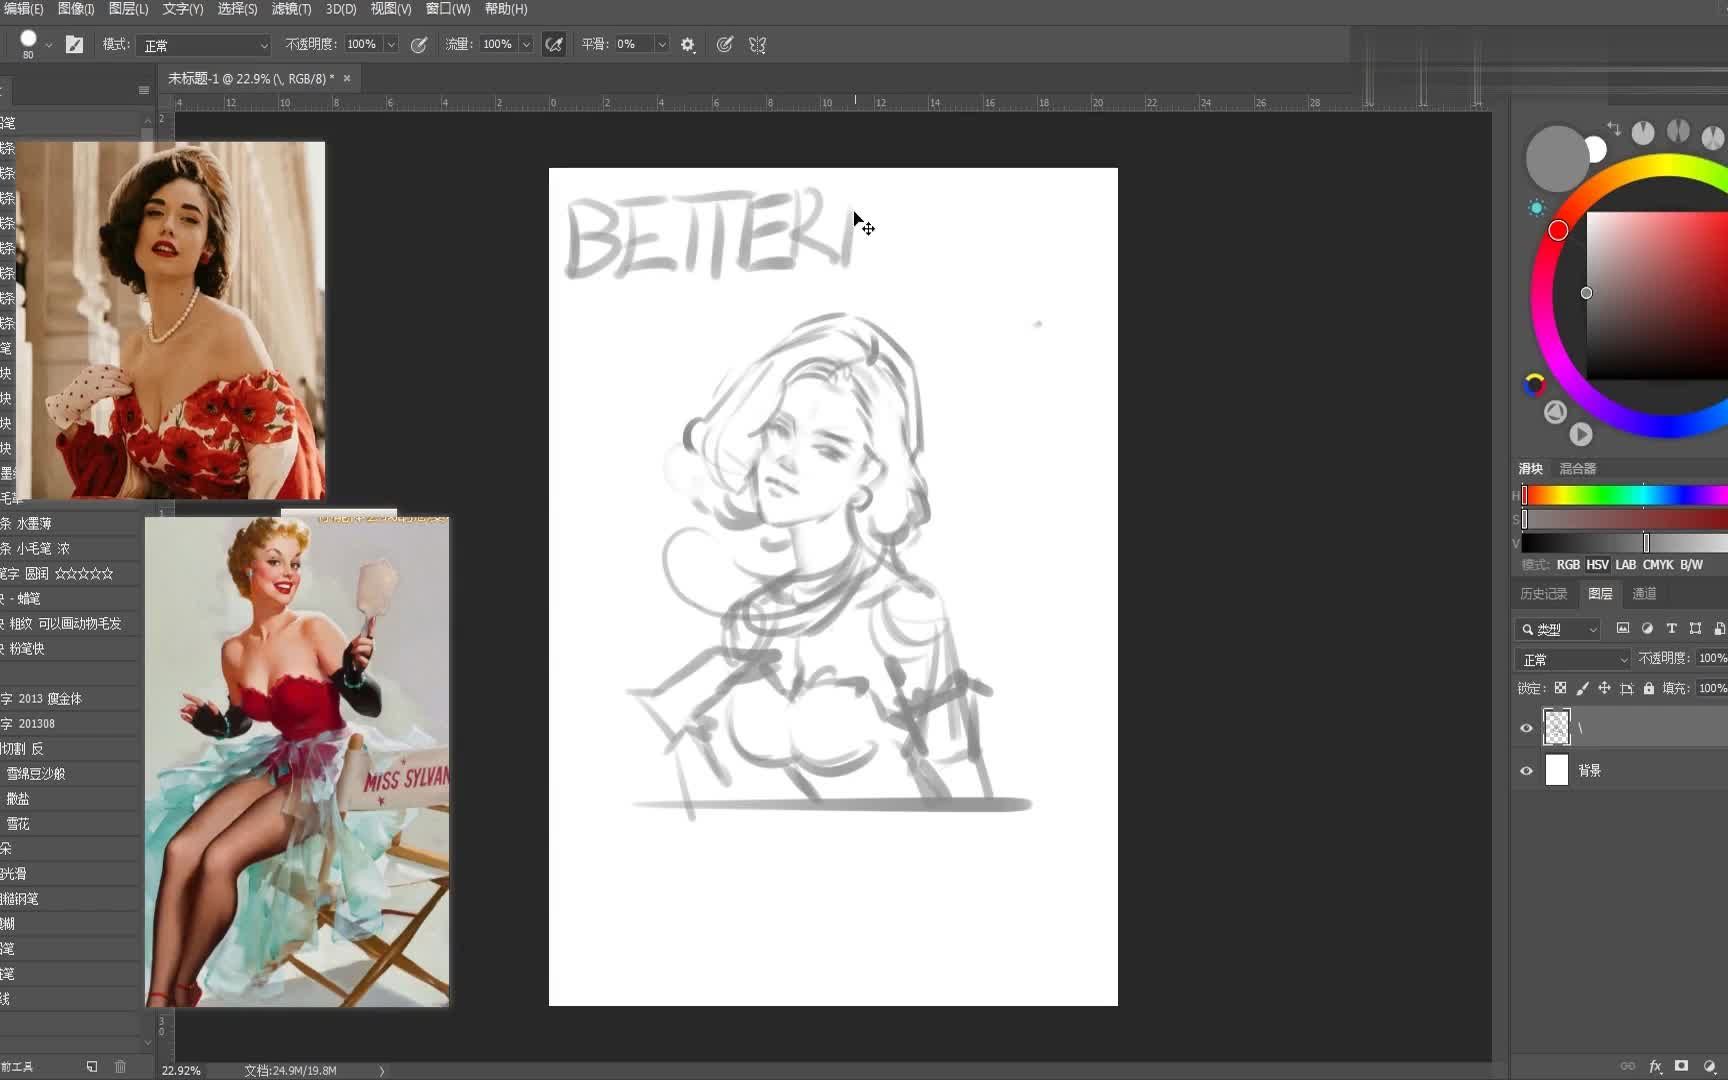The width and height of the screenshot is (1728, 1080).
Task: Swap foreground and background colors in color wheel panel
Action: 1614,127
